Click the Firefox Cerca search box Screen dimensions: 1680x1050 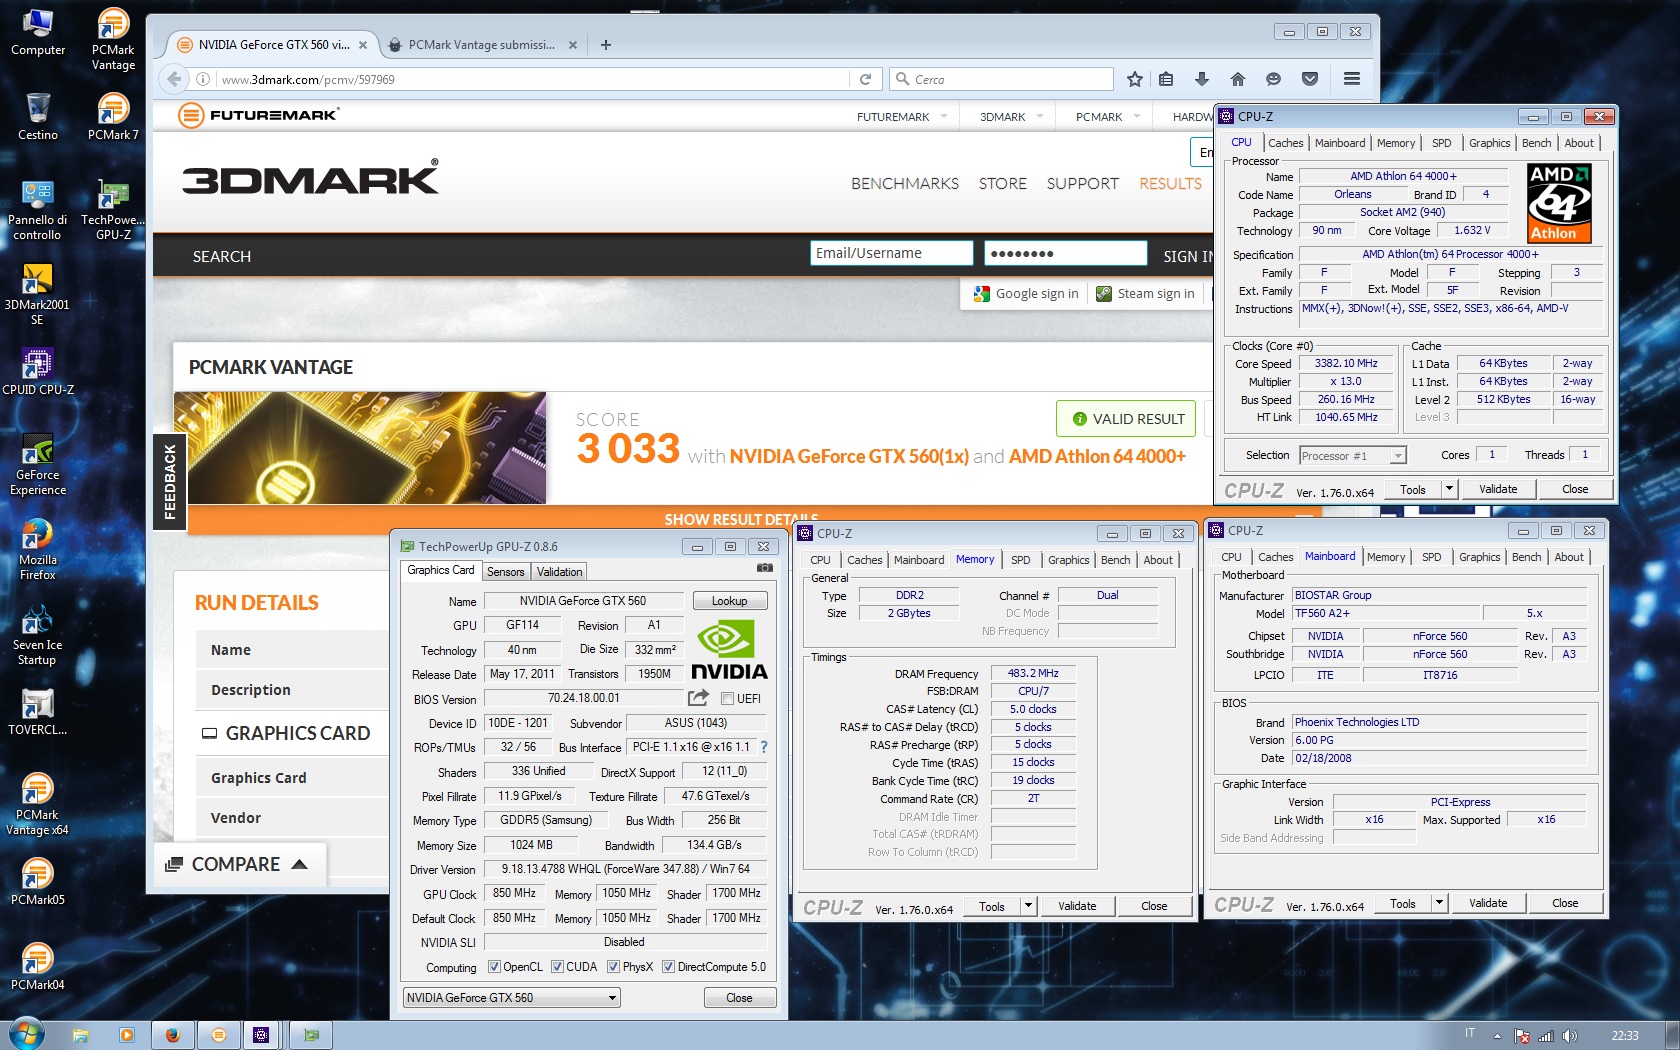[1002, 79]
